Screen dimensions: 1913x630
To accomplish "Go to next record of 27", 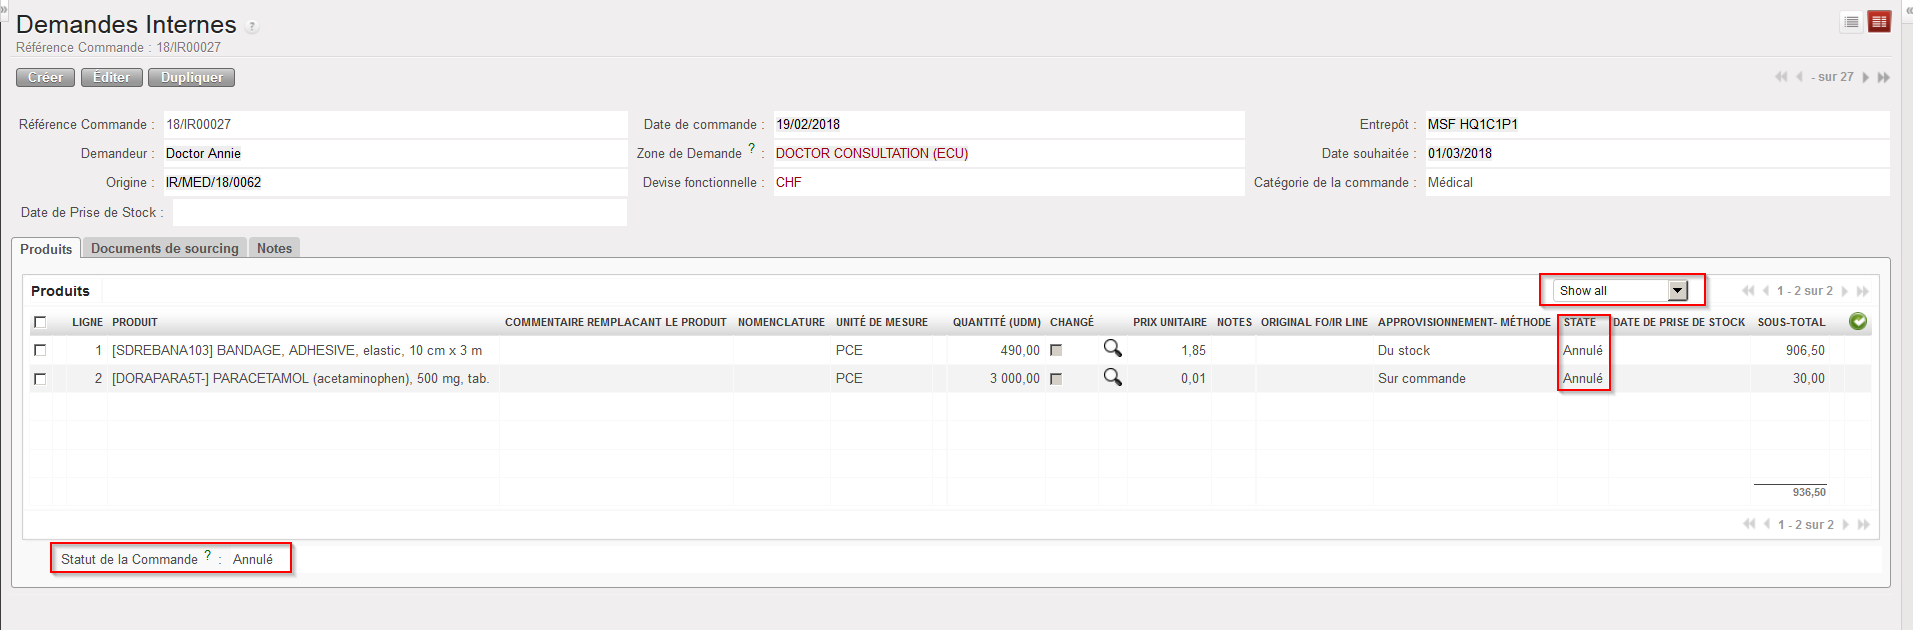I will [1865, 78].
